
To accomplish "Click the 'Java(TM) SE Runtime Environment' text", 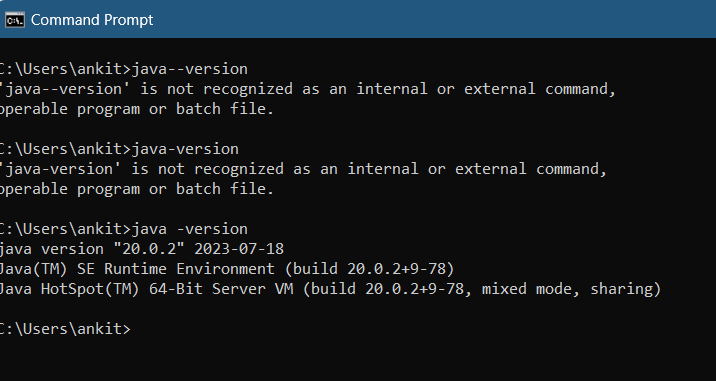I will point(137,269).
